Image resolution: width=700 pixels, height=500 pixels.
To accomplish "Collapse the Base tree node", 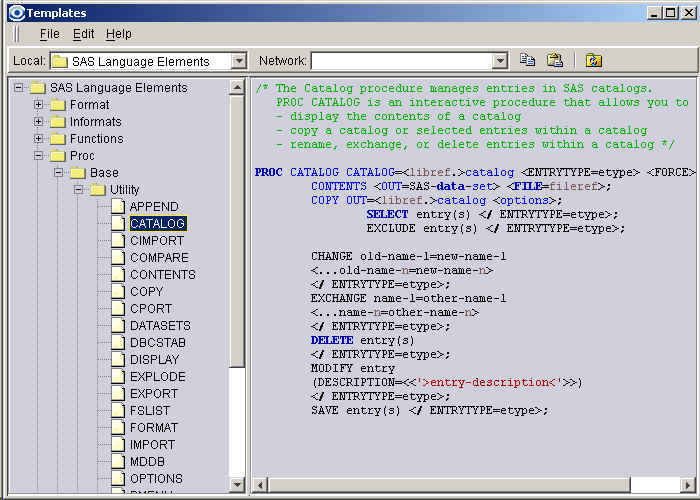I will [58, 172].
